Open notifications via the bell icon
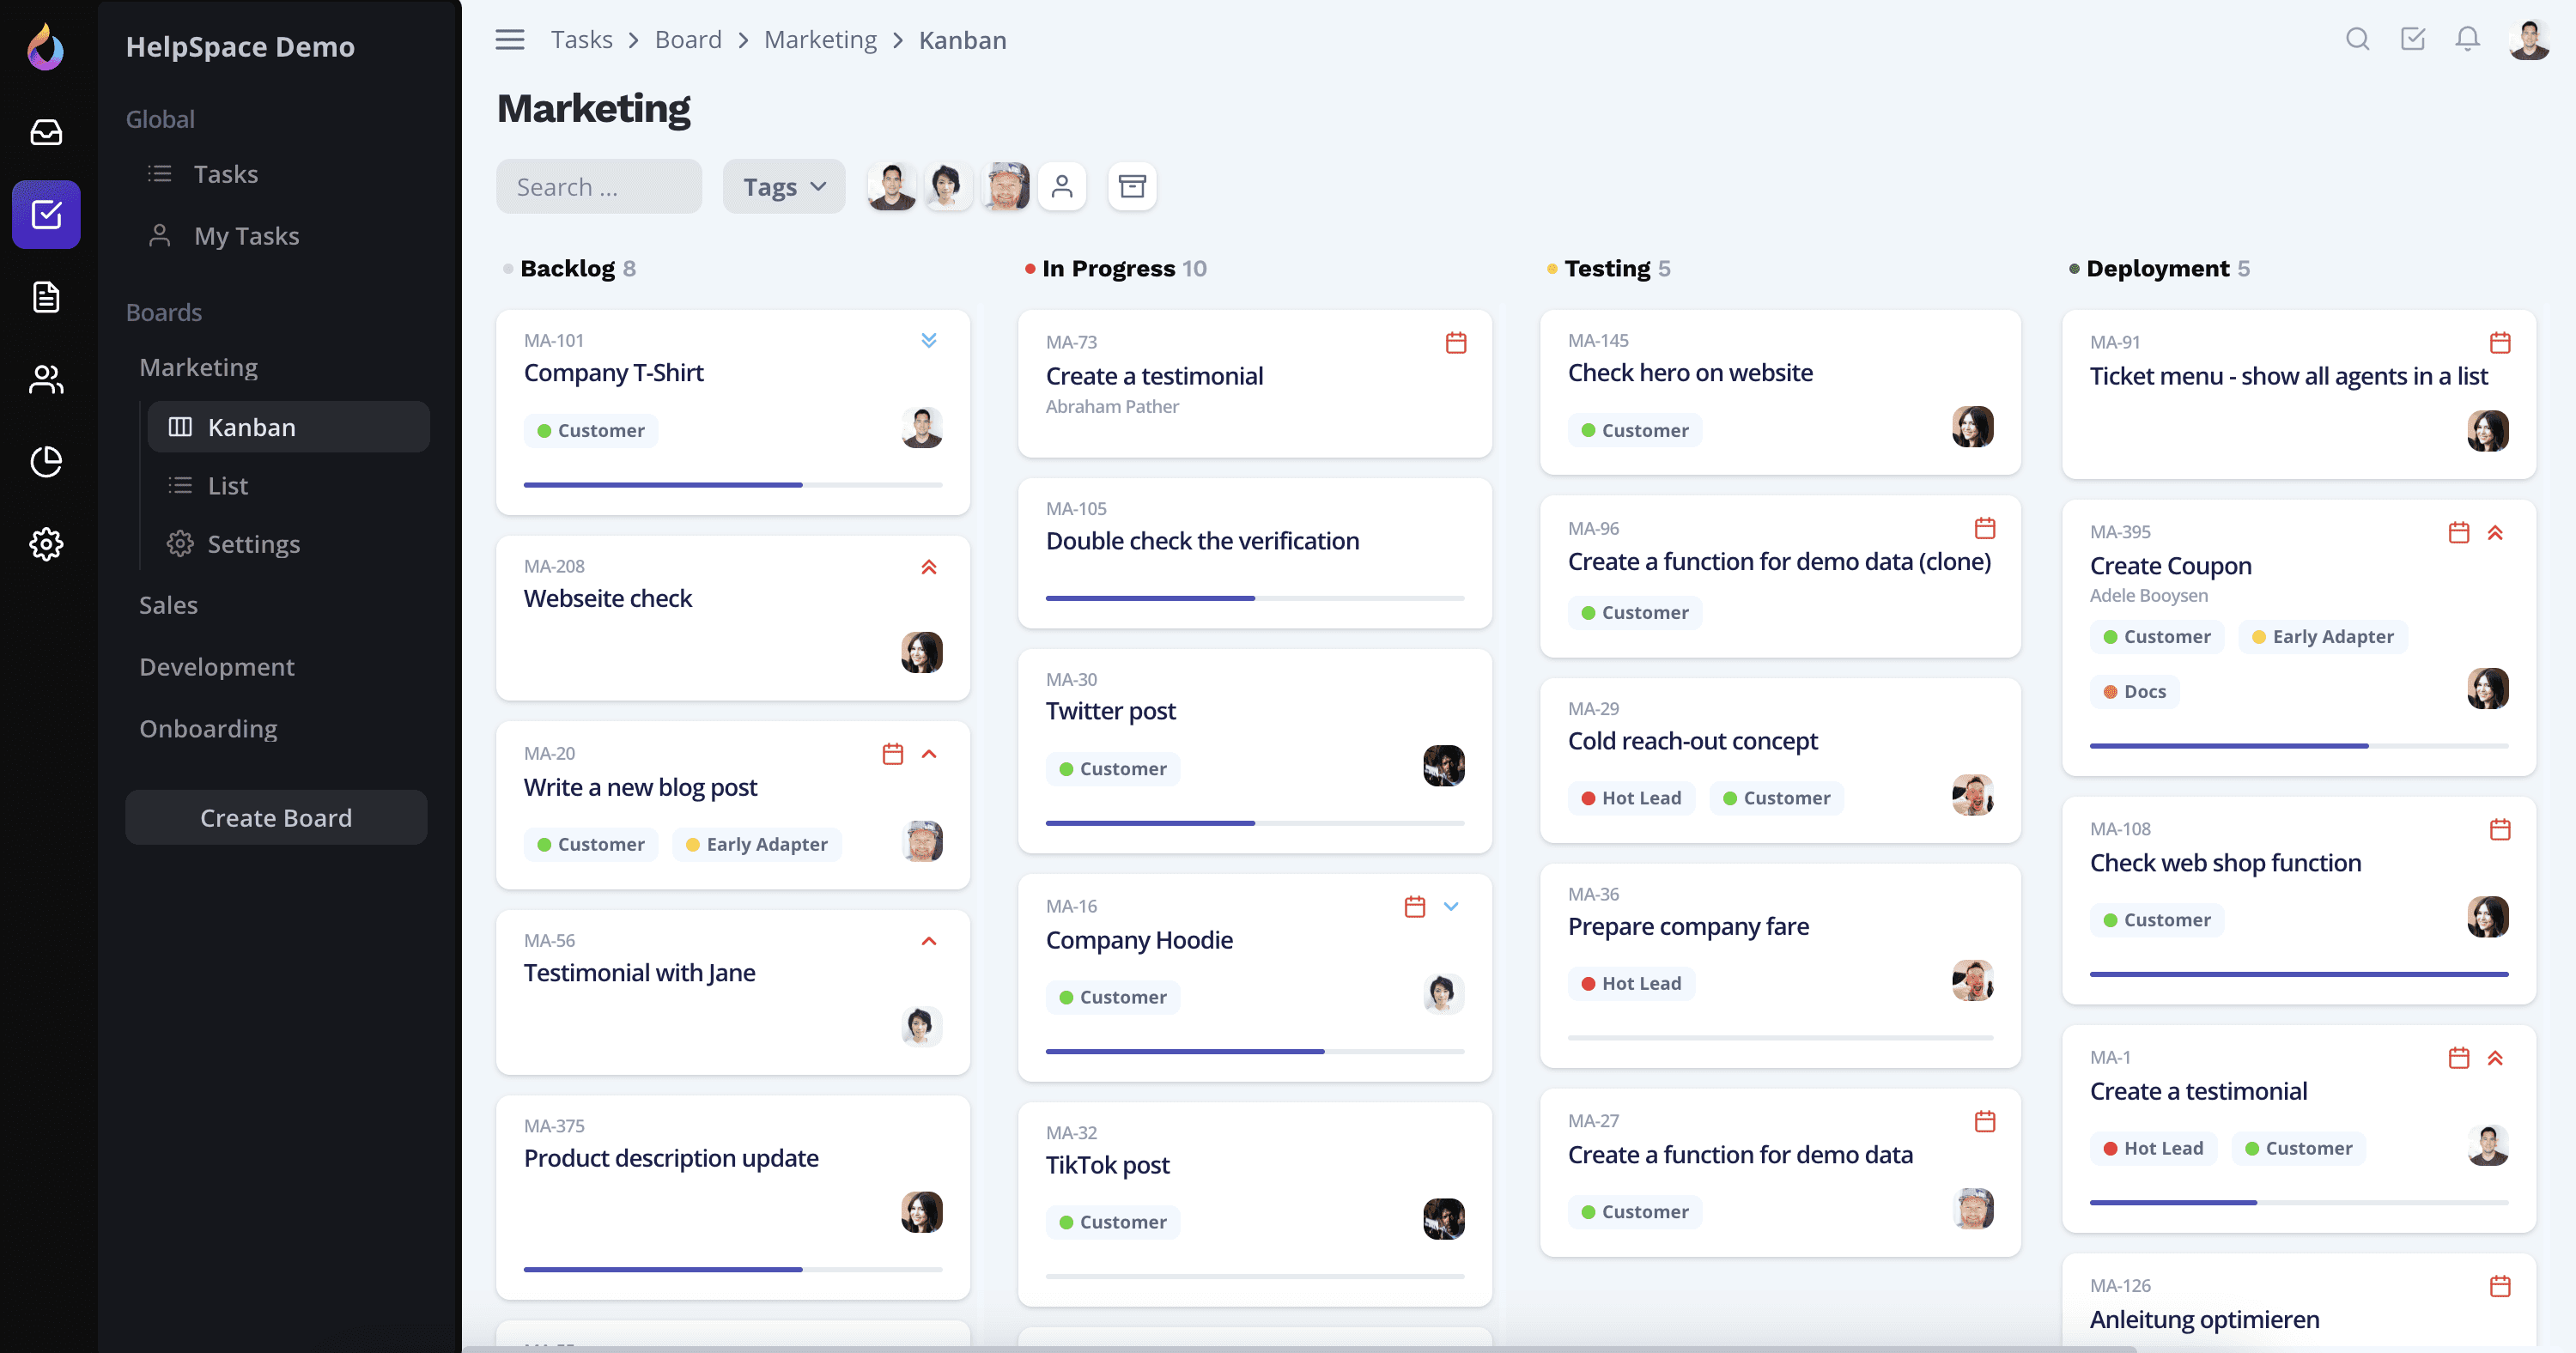Viewport: 2576px width, 1353px height. tap(2467, 39)
